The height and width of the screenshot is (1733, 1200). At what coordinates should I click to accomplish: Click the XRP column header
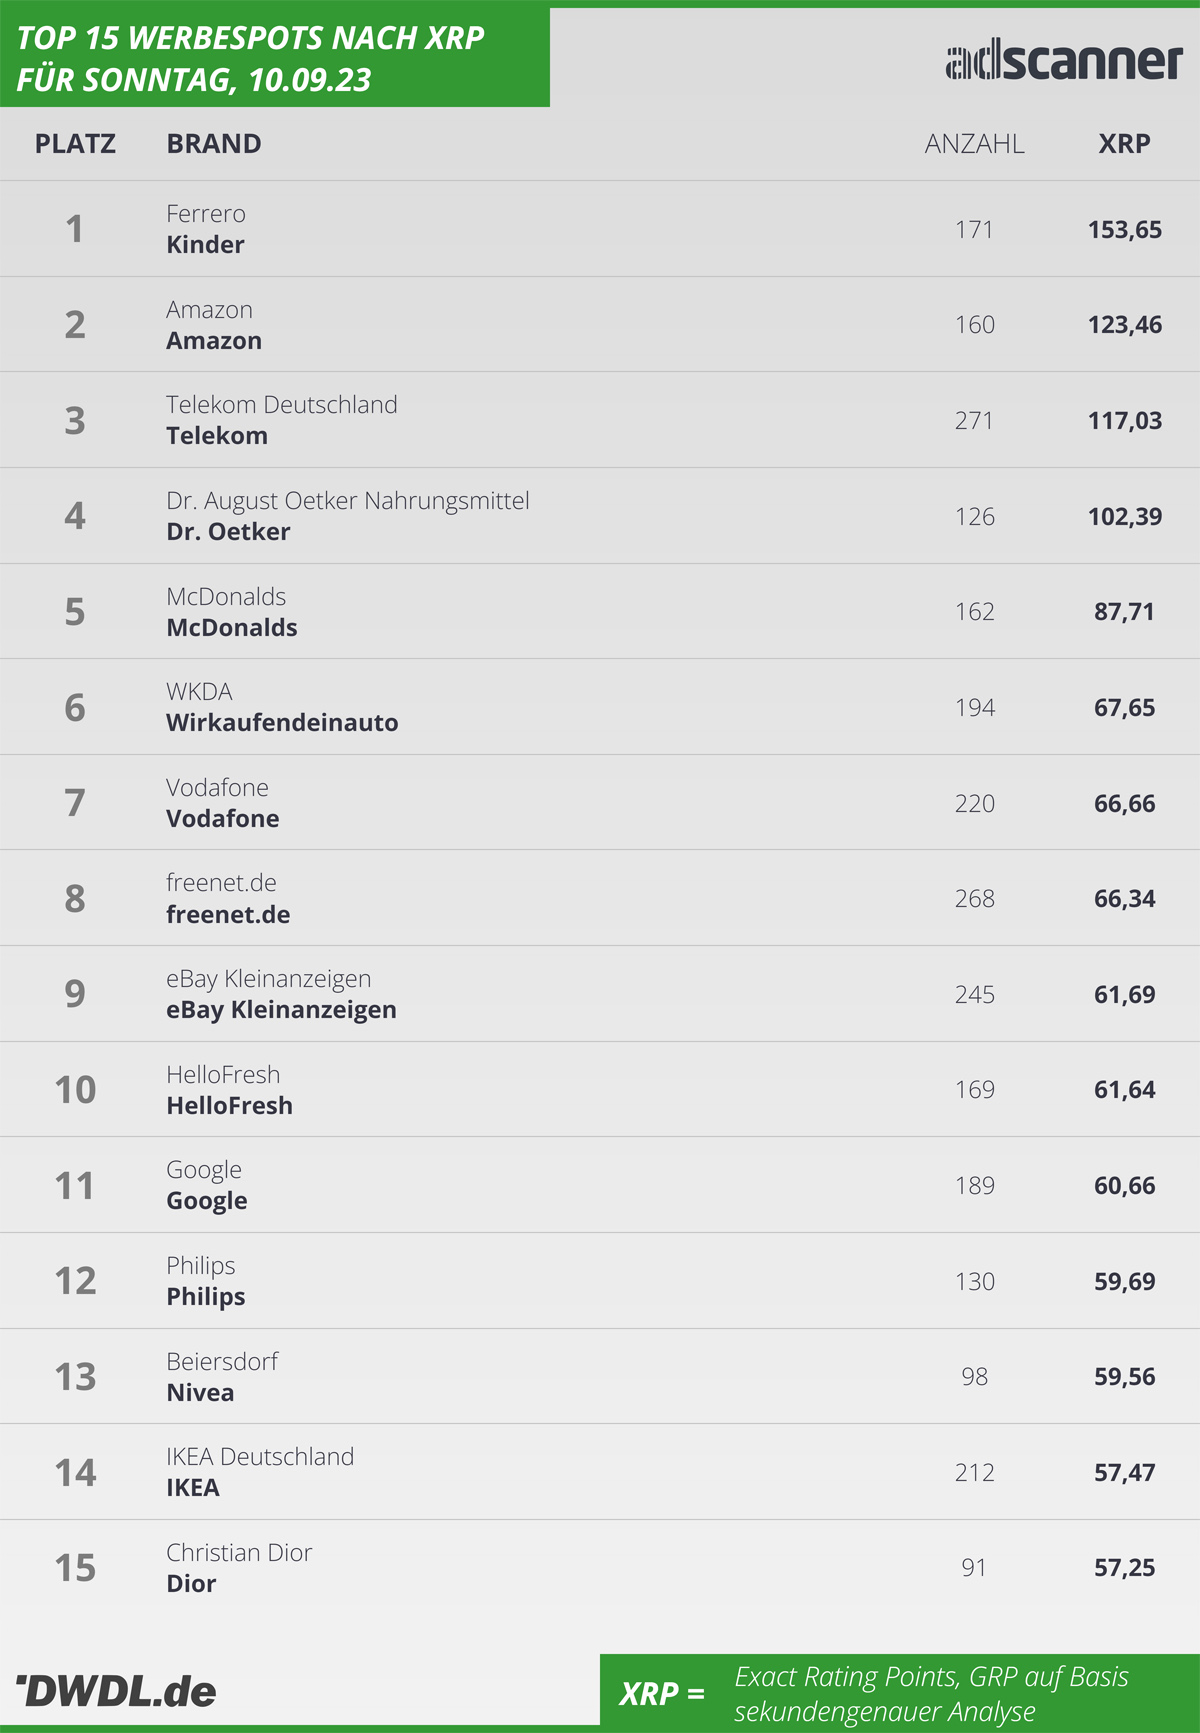coord(1124,144)
